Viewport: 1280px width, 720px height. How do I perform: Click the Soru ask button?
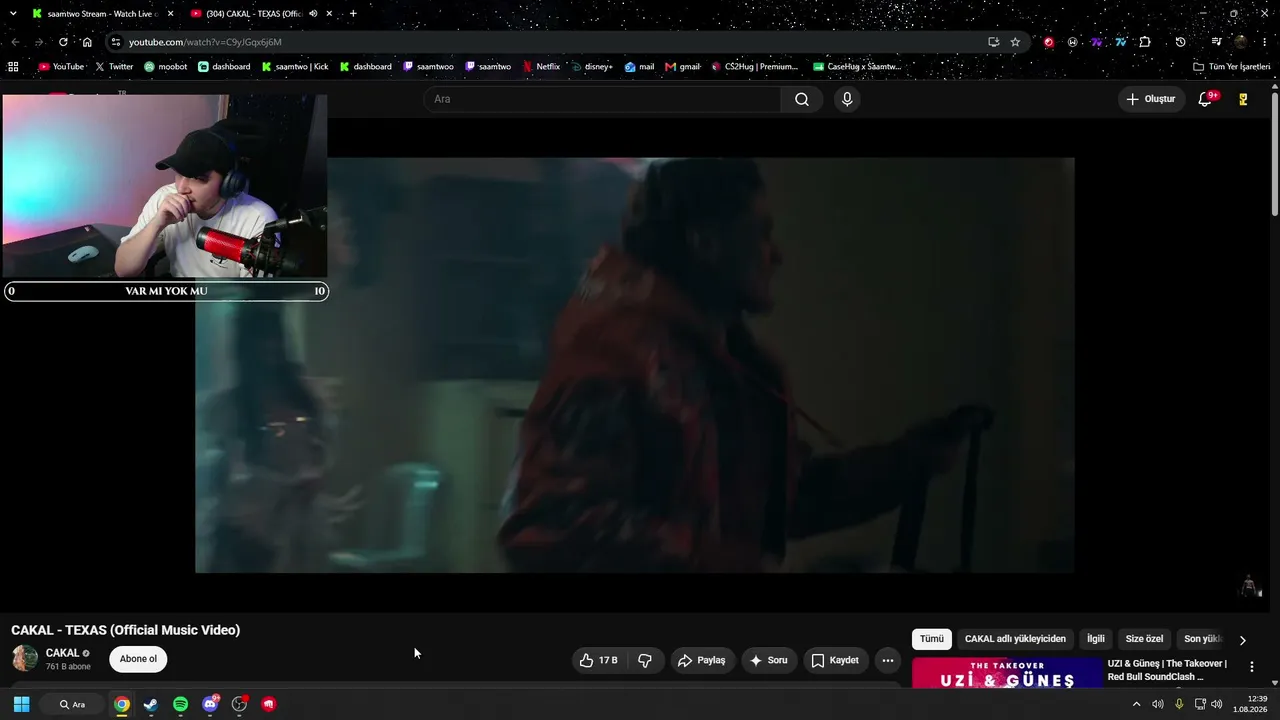click(x=769, y=660)
